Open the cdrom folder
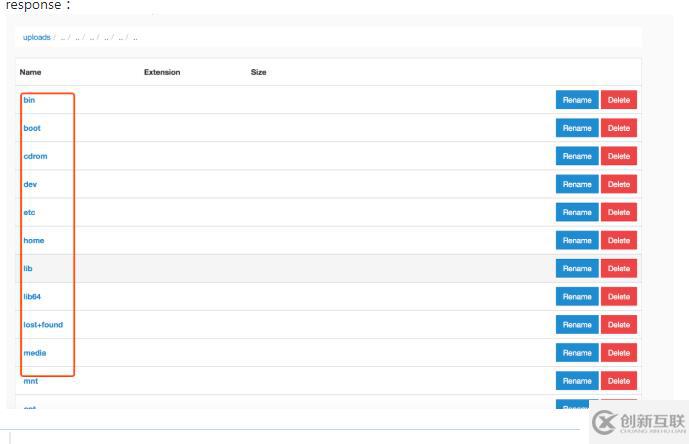This screenshot has width=689, height=444. (x=35, y=156)
